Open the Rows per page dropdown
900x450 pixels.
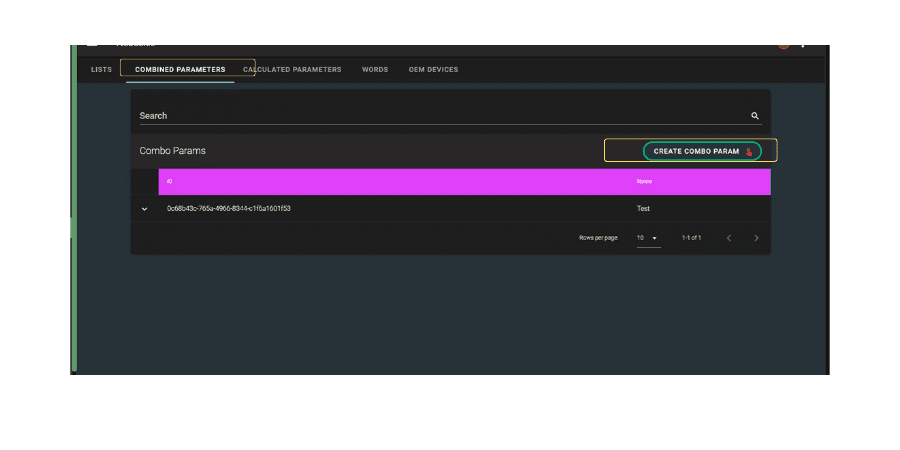tap(648, 238)
